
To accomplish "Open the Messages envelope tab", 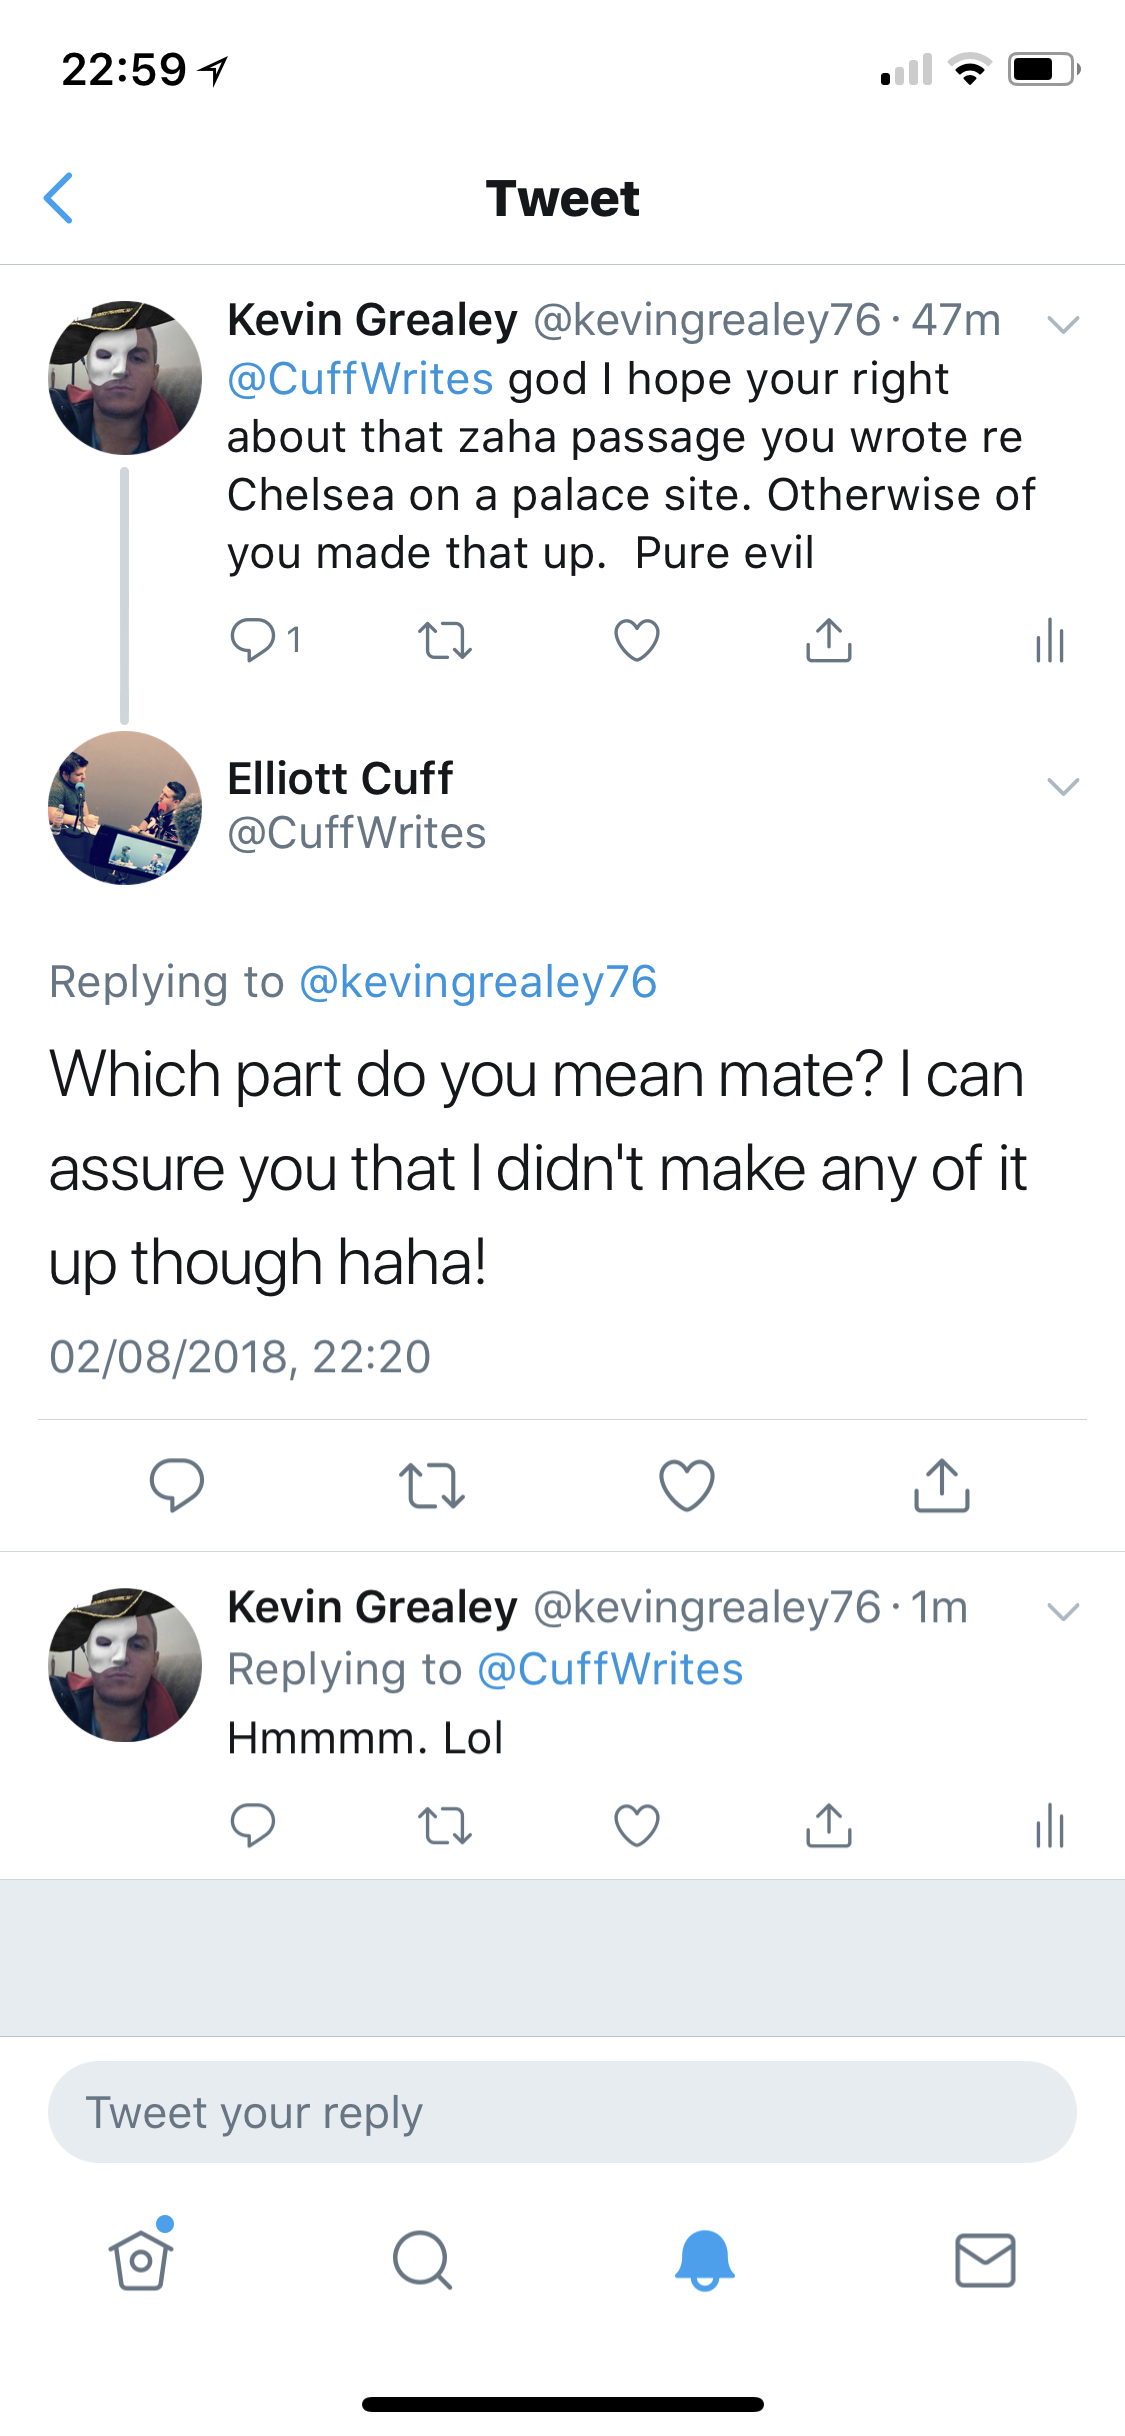I will coord(985,2260).
